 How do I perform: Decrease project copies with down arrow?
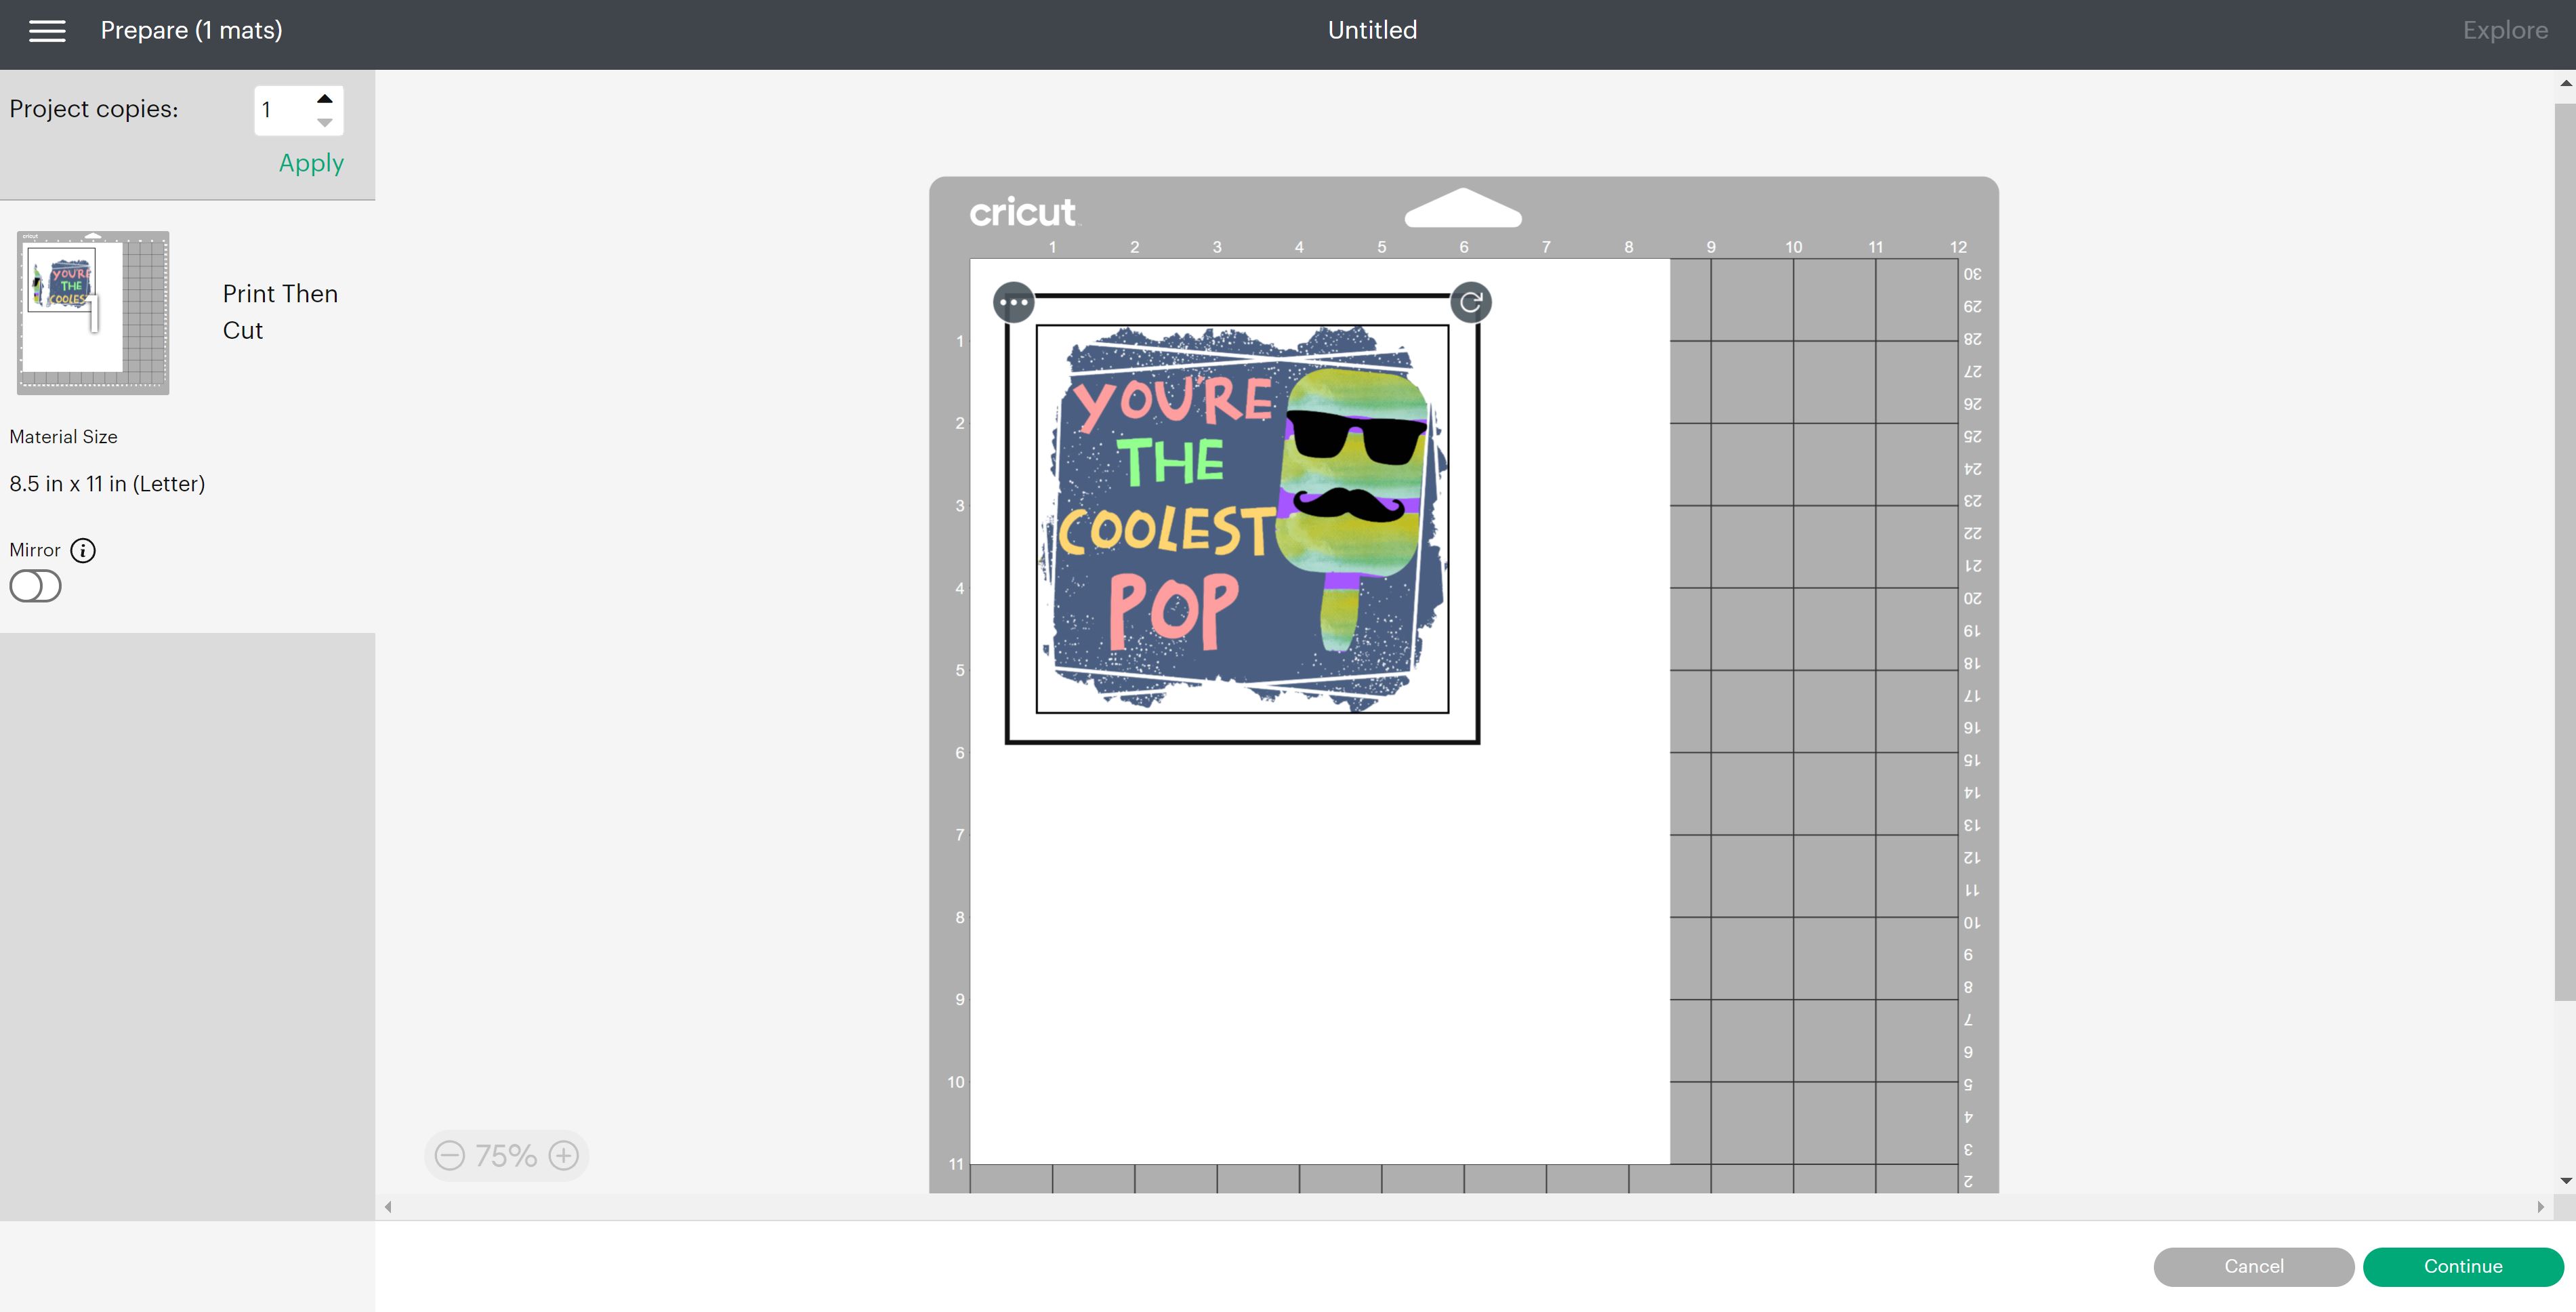(325, 122)
